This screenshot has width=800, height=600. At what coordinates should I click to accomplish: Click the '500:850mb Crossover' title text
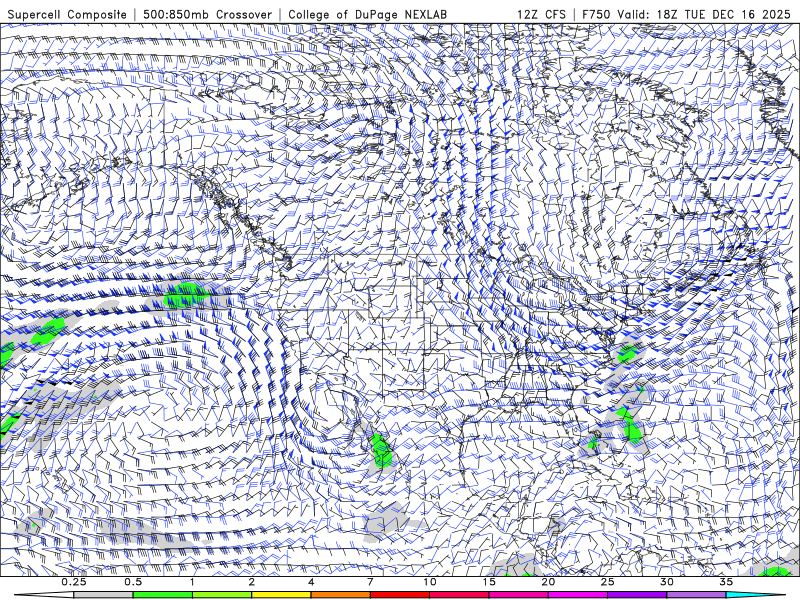208,15
